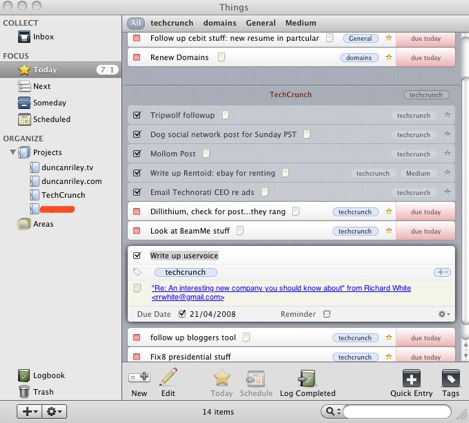This screenshot has width=469, height=423.
Task: Filter by domains tag
Action: click(220, 23)
